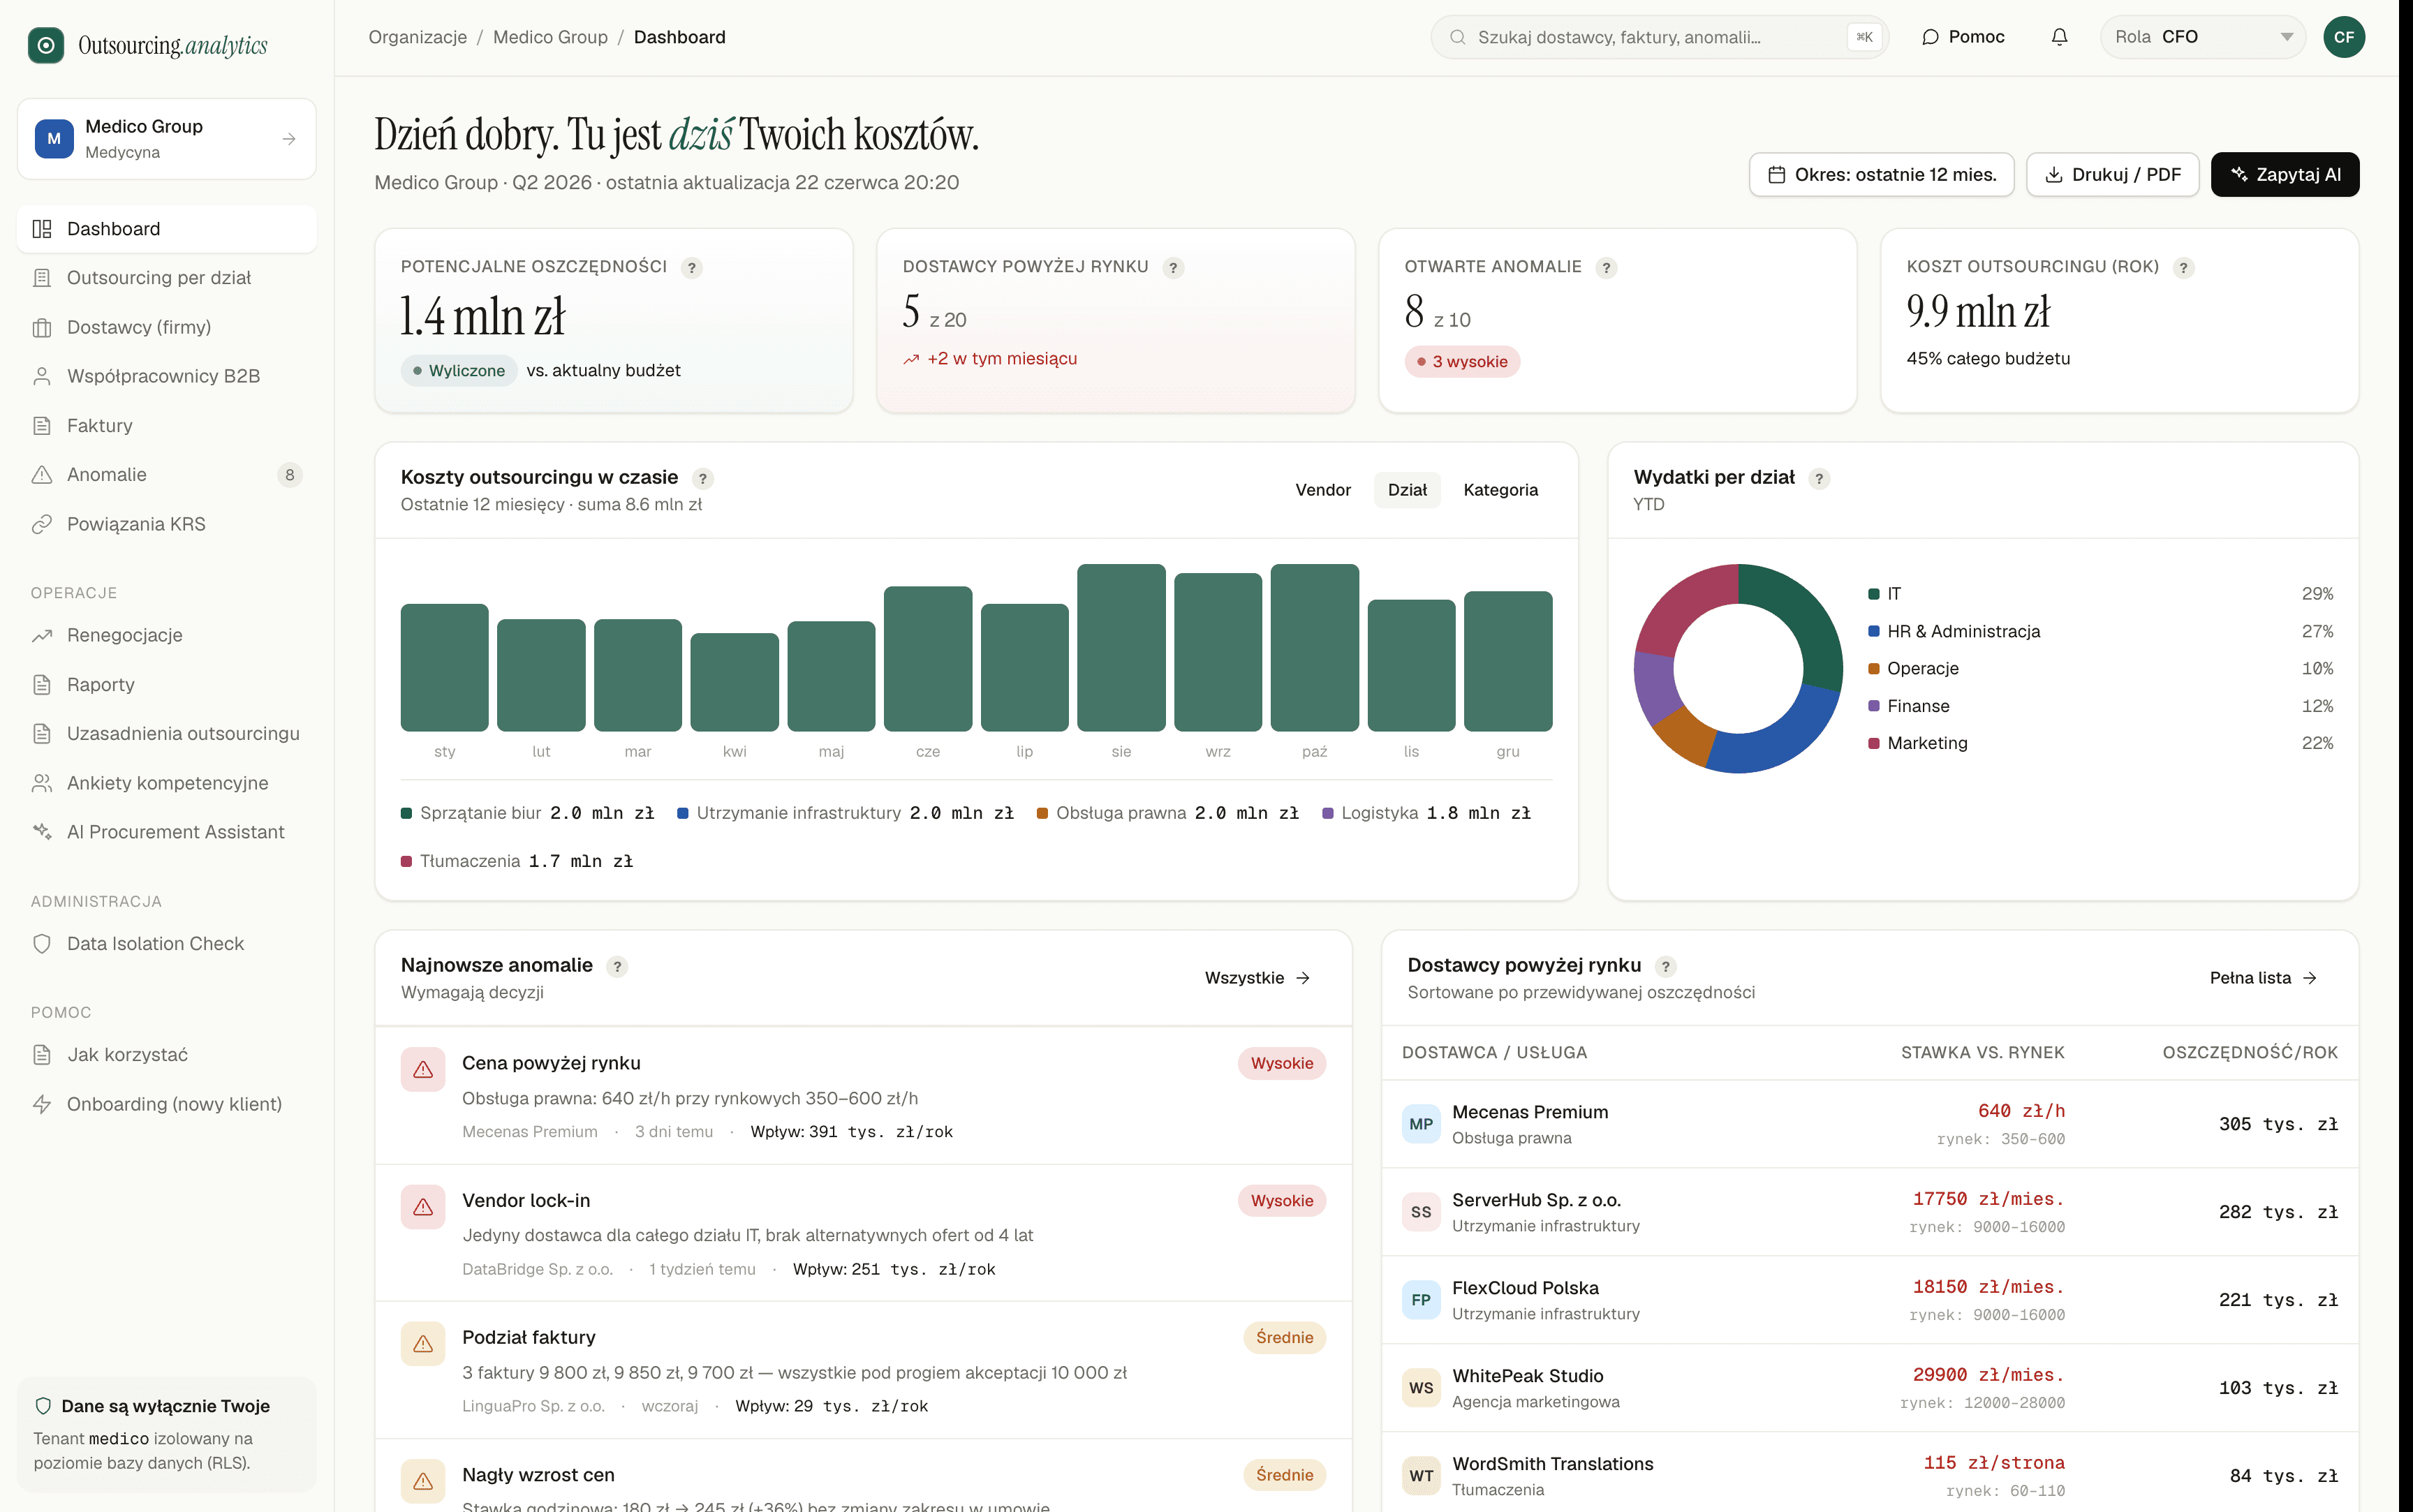The image size is (2413, 1512).
Task: Click the FP avatar of FlexCloud Polska
Action: pyautogui.click(x=1421, y=1300)
